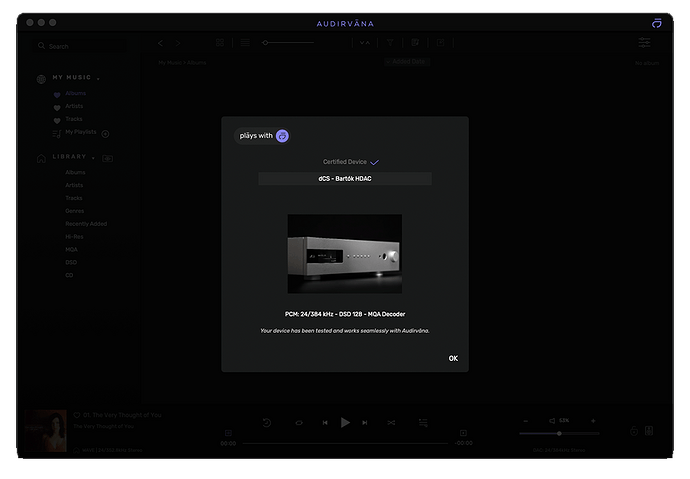Click the playback progress bar

coord(345,443)
